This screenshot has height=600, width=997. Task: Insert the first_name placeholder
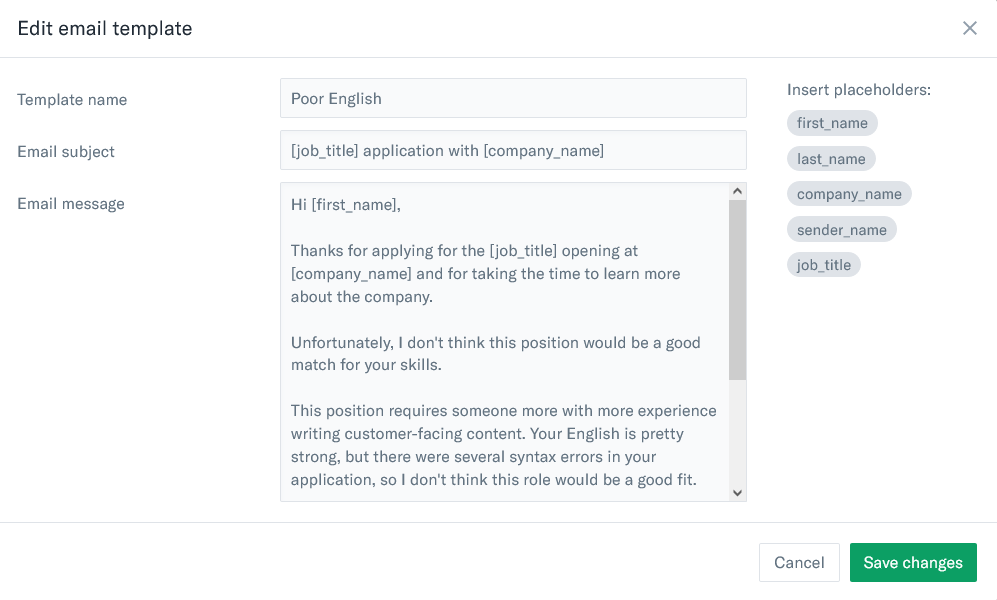pyautogui.click(x=832, y=123)
